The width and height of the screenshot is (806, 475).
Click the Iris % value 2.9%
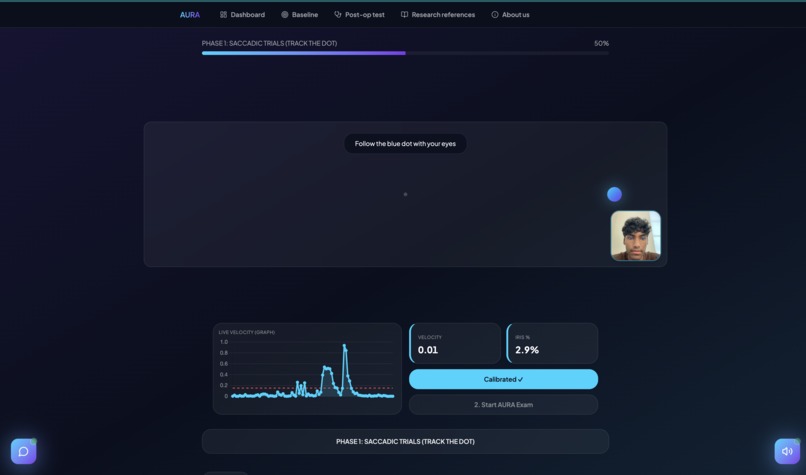527,350
